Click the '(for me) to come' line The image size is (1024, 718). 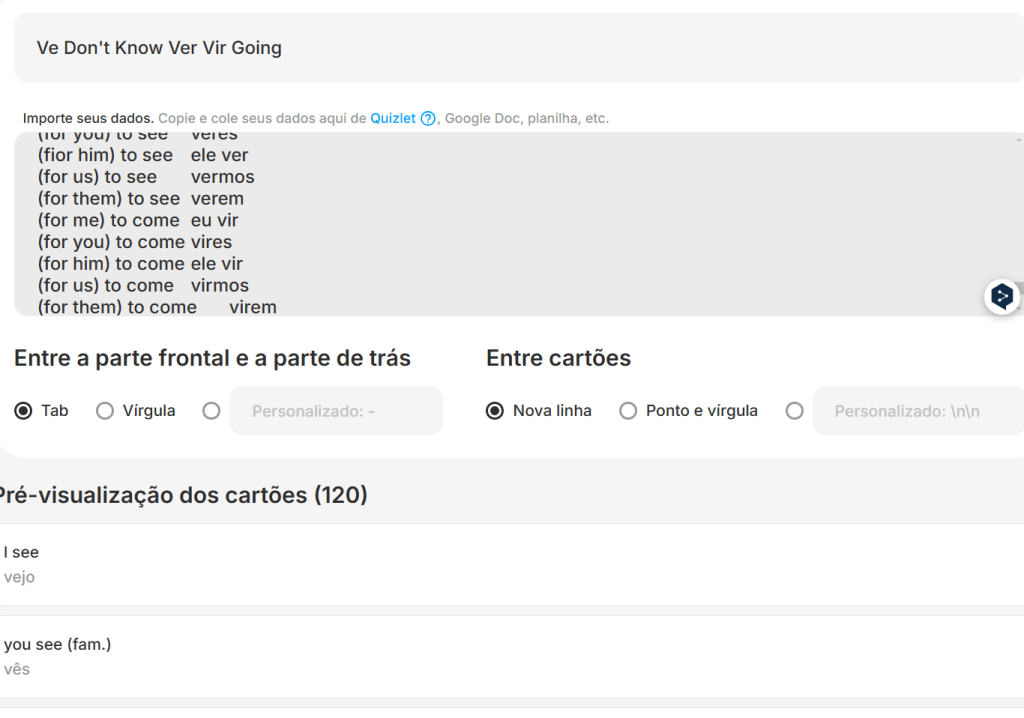point(109,220)
